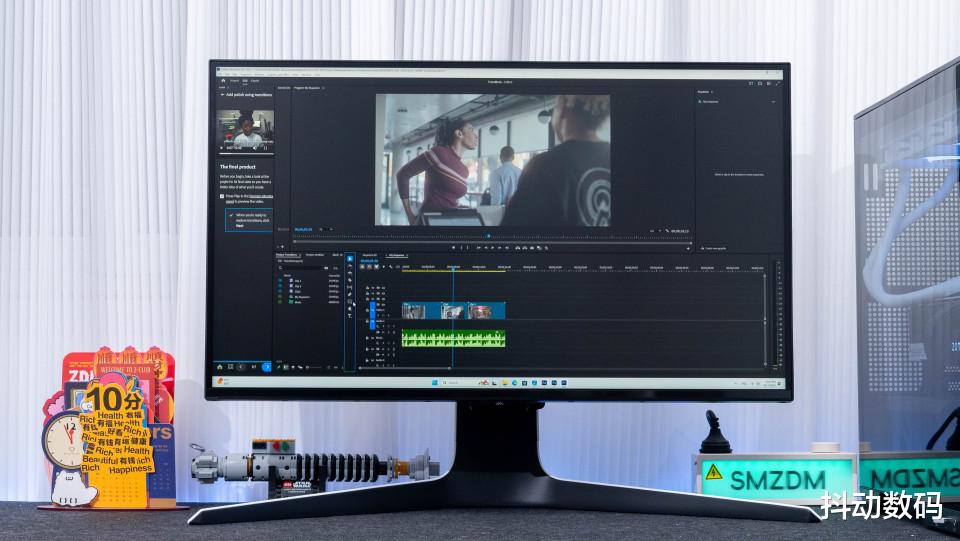Screen dimensions: 960x541
Task: Click the tutorial video volume icon
Action: (x=255, y=147)
